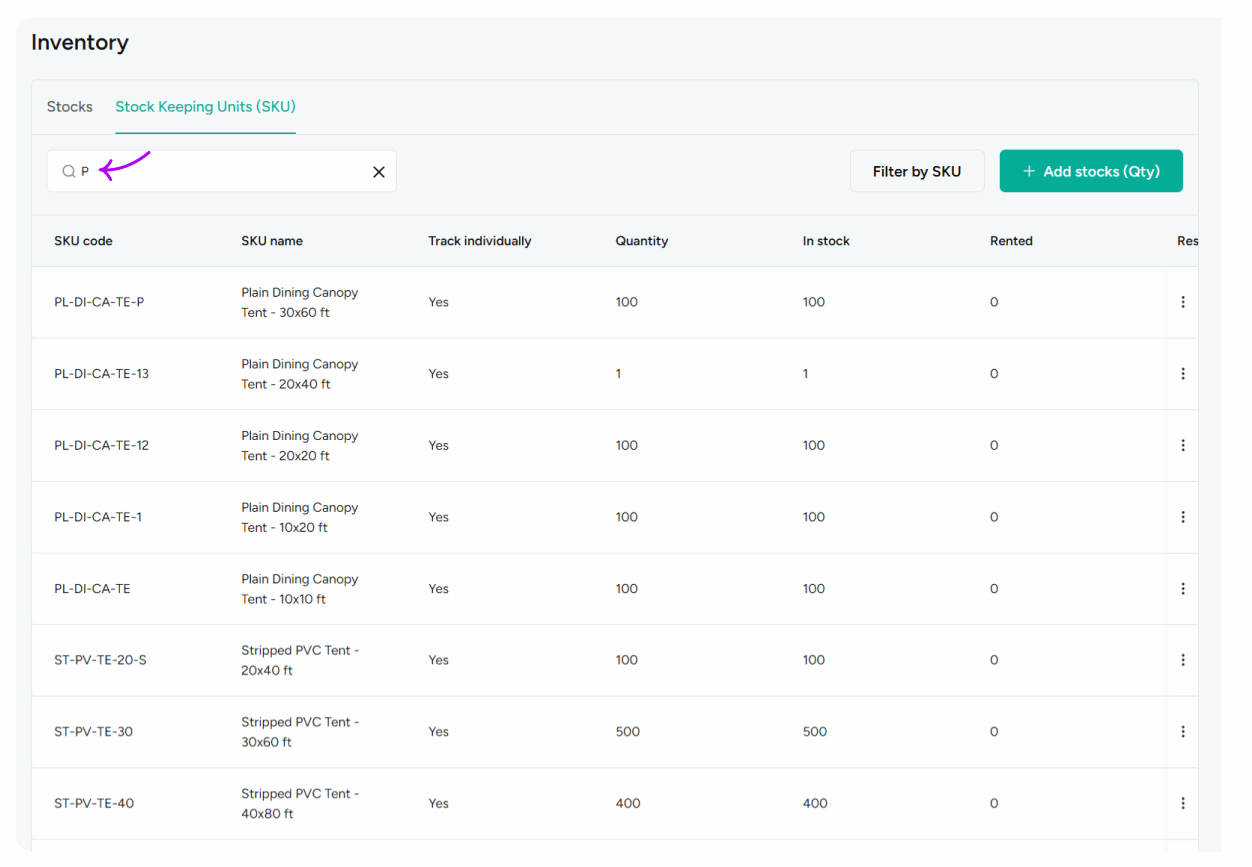Select the Stock Keeping Units (SKU) tab
The height and width of the screenshot is (867, 1252).
tap(205, 106)
